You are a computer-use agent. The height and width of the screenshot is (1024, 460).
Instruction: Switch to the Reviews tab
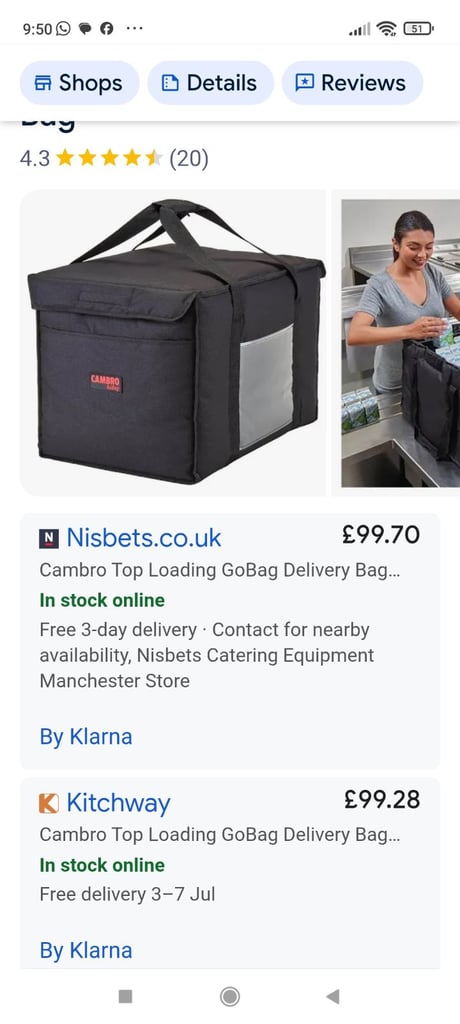coord(352,83)
